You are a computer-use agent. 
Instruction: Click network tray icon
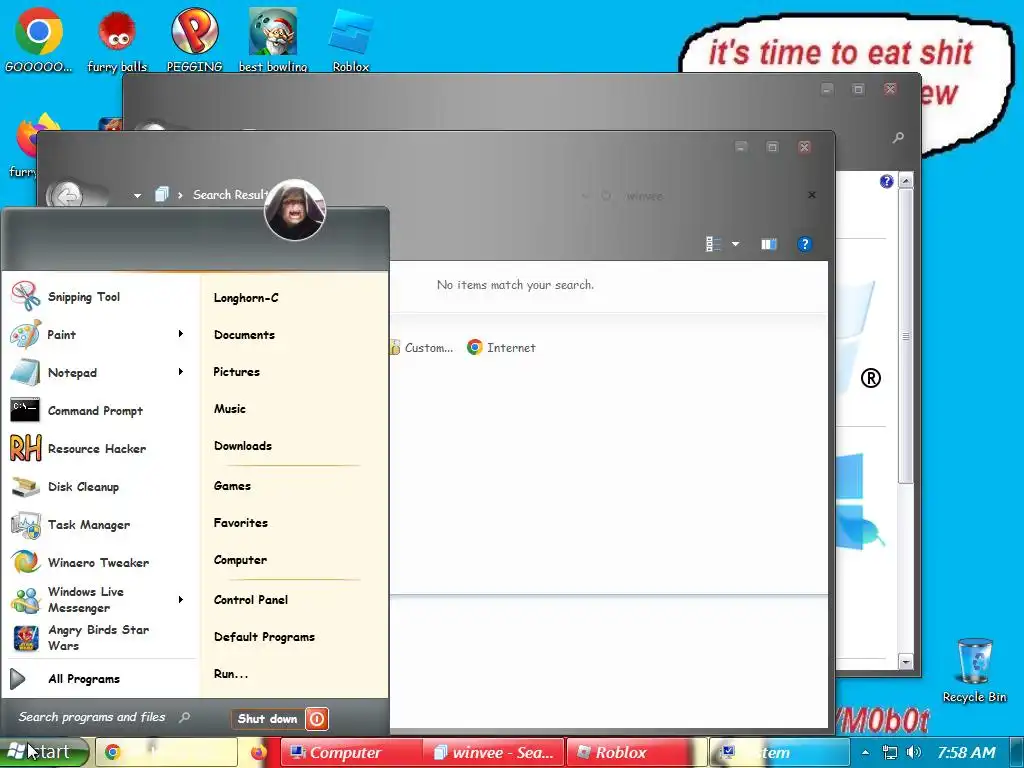click(x=889, y=752)
